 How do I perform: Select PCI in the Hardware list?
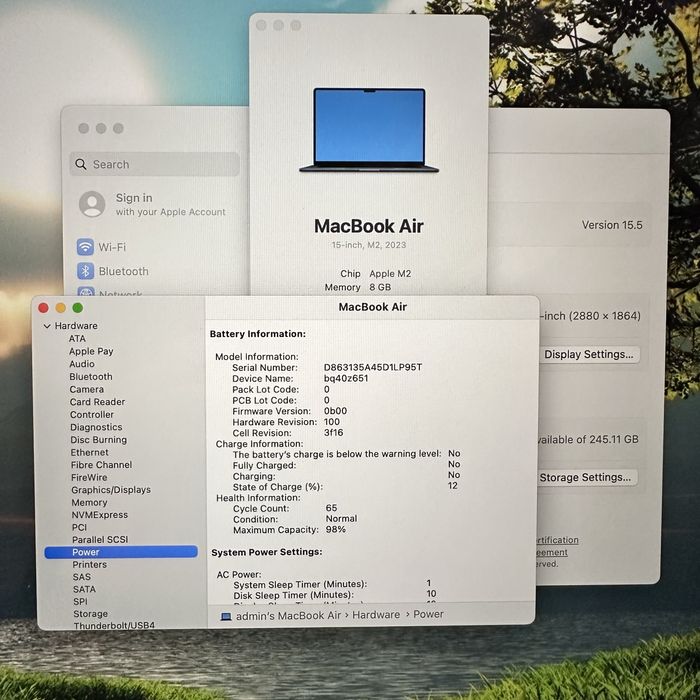click(x=79, y=527)
